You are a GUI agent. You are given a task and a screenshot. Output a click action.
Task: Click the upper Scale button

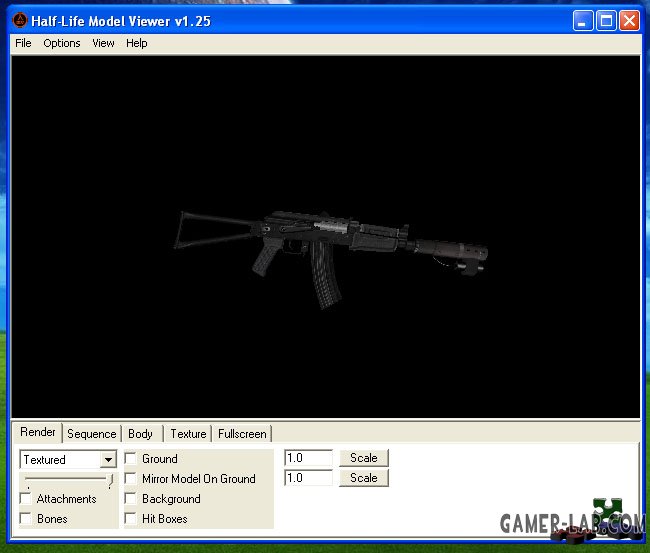pos(364,458)
